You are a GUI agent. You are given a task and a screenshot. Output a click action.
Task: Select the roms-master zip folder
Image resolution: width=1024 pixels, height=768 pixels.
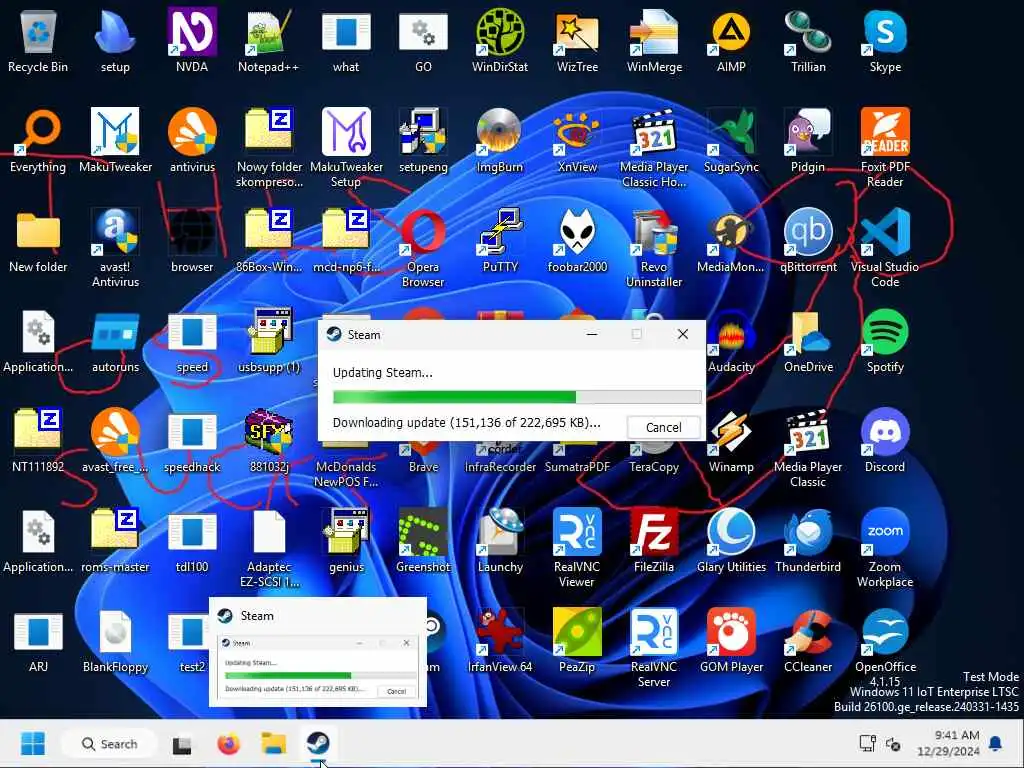pyautogui.click(x=115, y=541)
